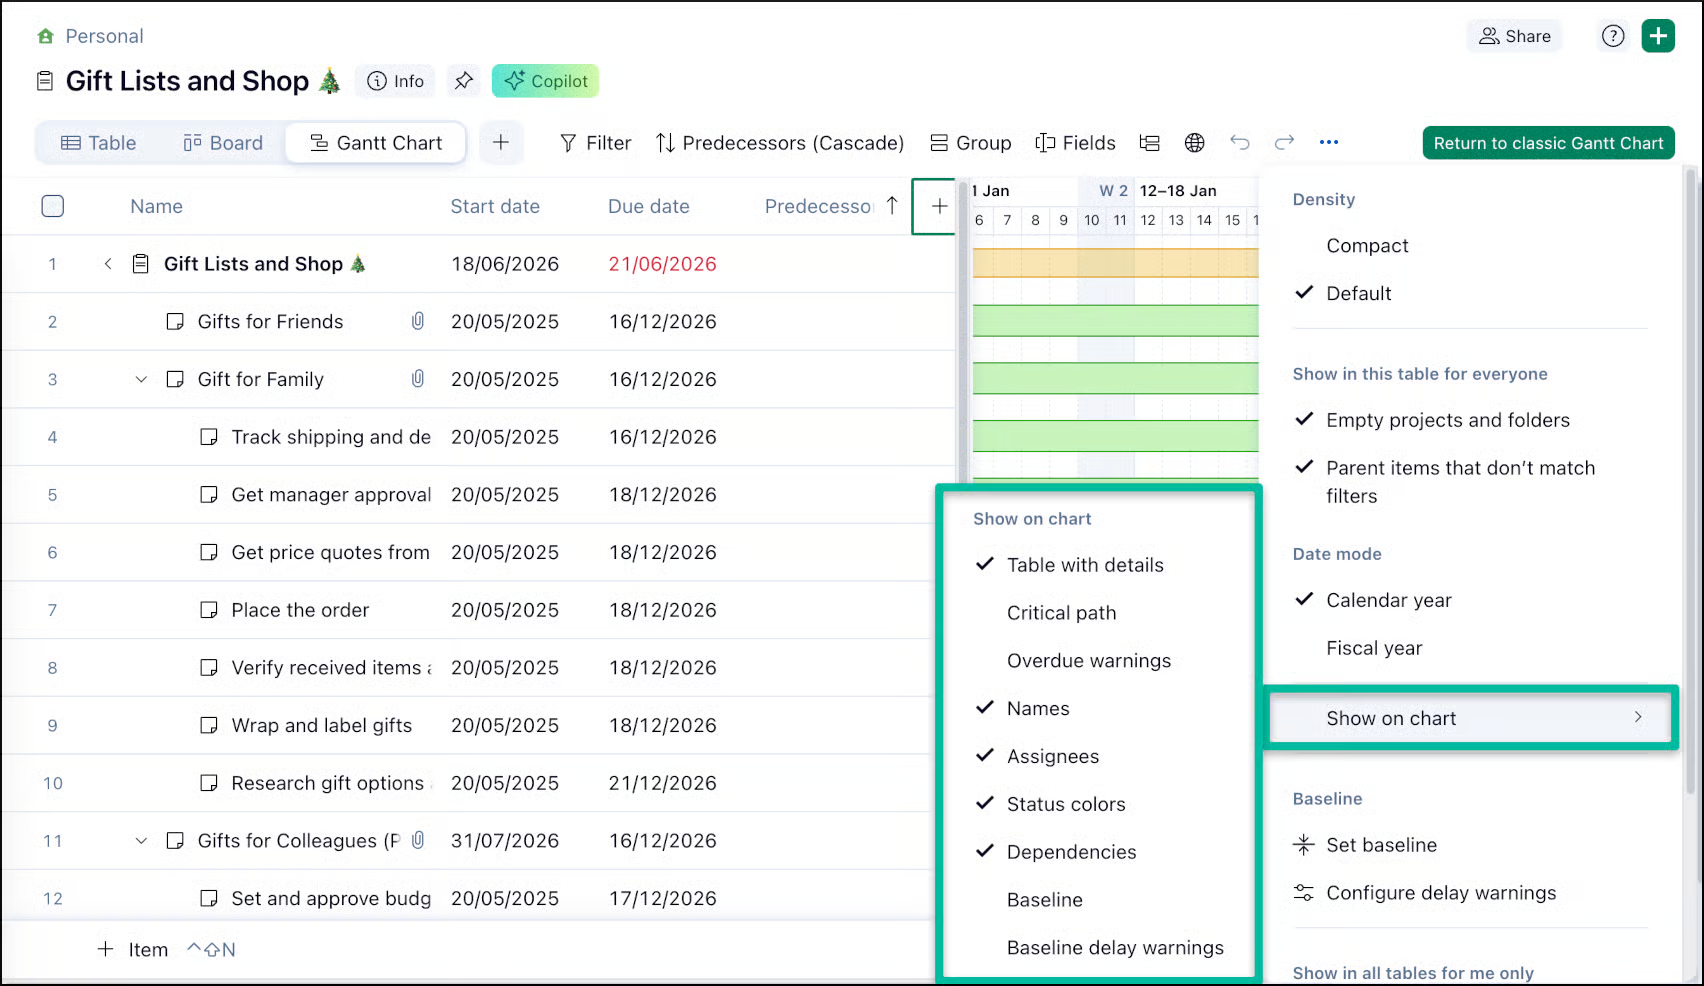Expand the Show on chart submenu
The height and width of the screenshot is (986, 1704).
[1470, 718]
